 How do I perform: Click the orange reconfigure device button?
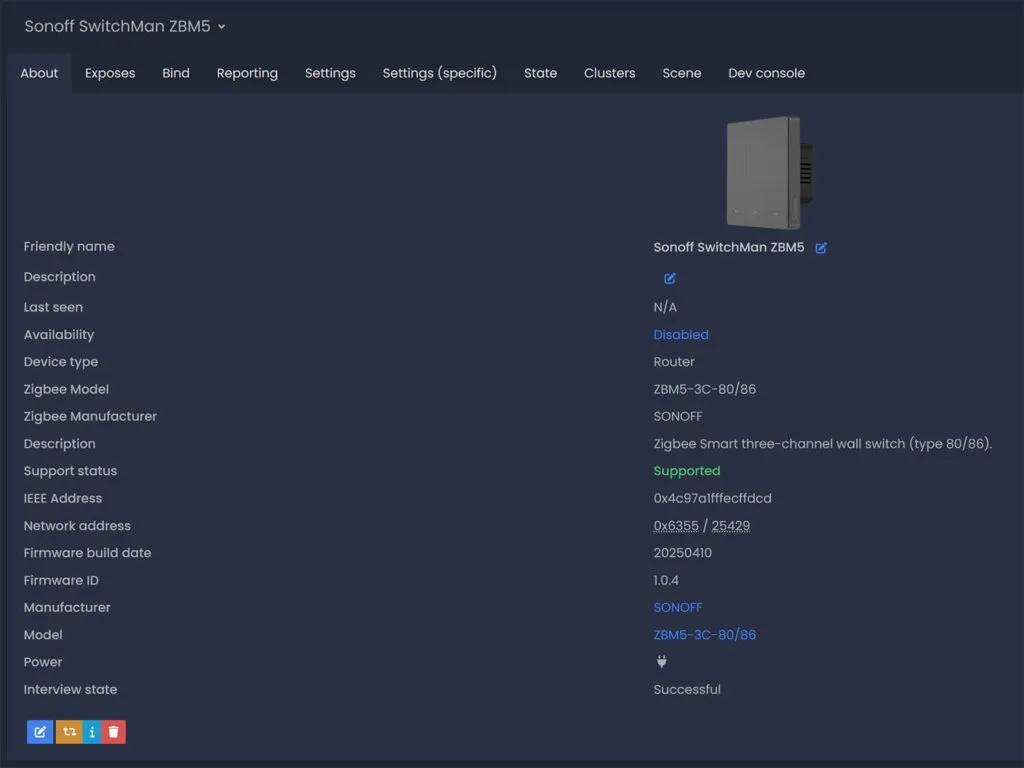pyautogui.click(x=69, y=732)
